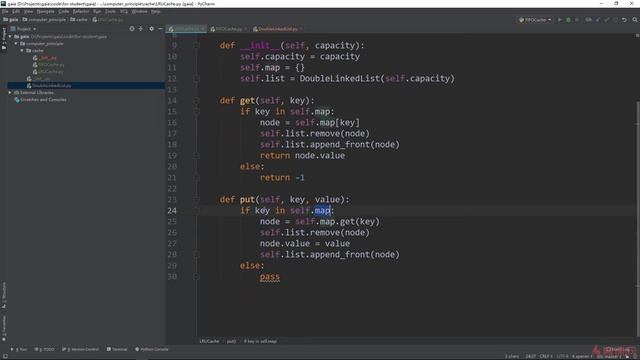
Task: Click the LRUCache class breadcrumb below editor
Action: [x=209, y=341]
